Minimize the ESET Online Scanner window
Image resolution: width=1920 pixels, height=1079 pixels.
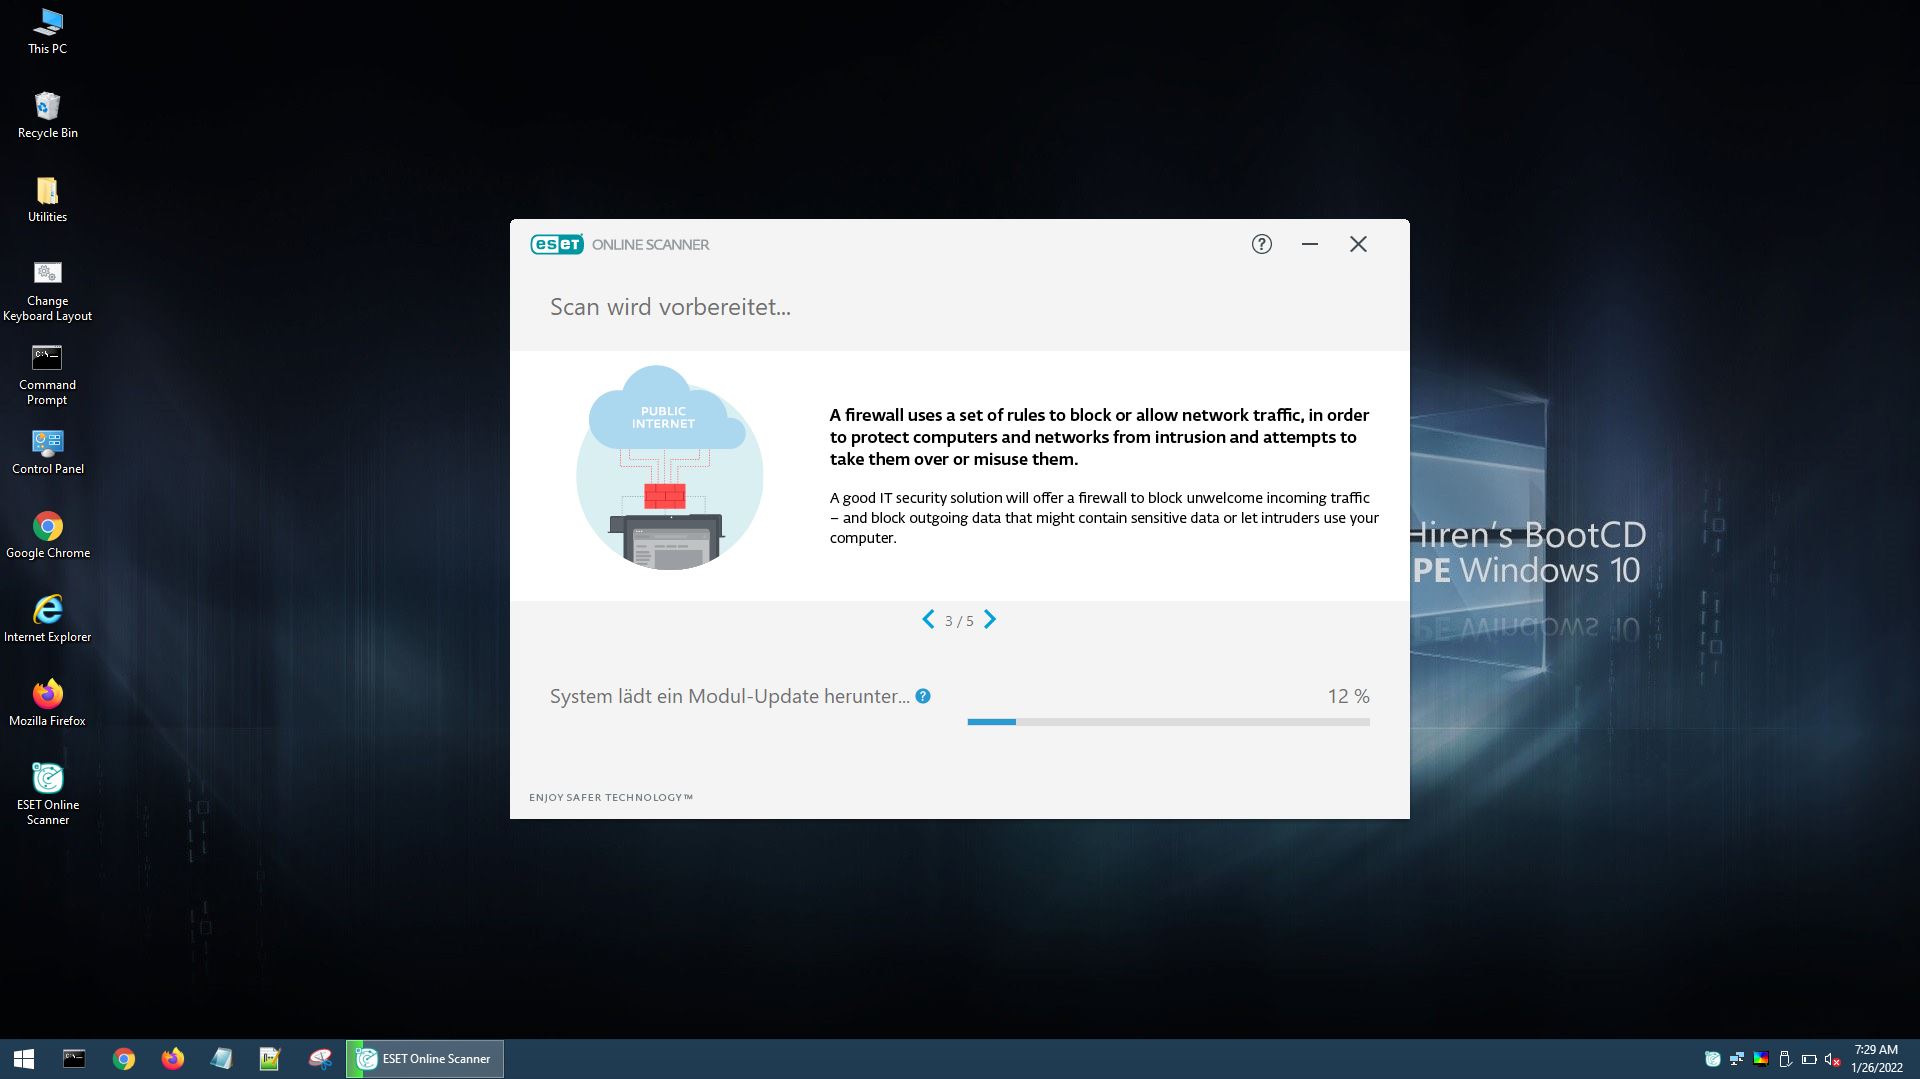(x=1310, y=244)
